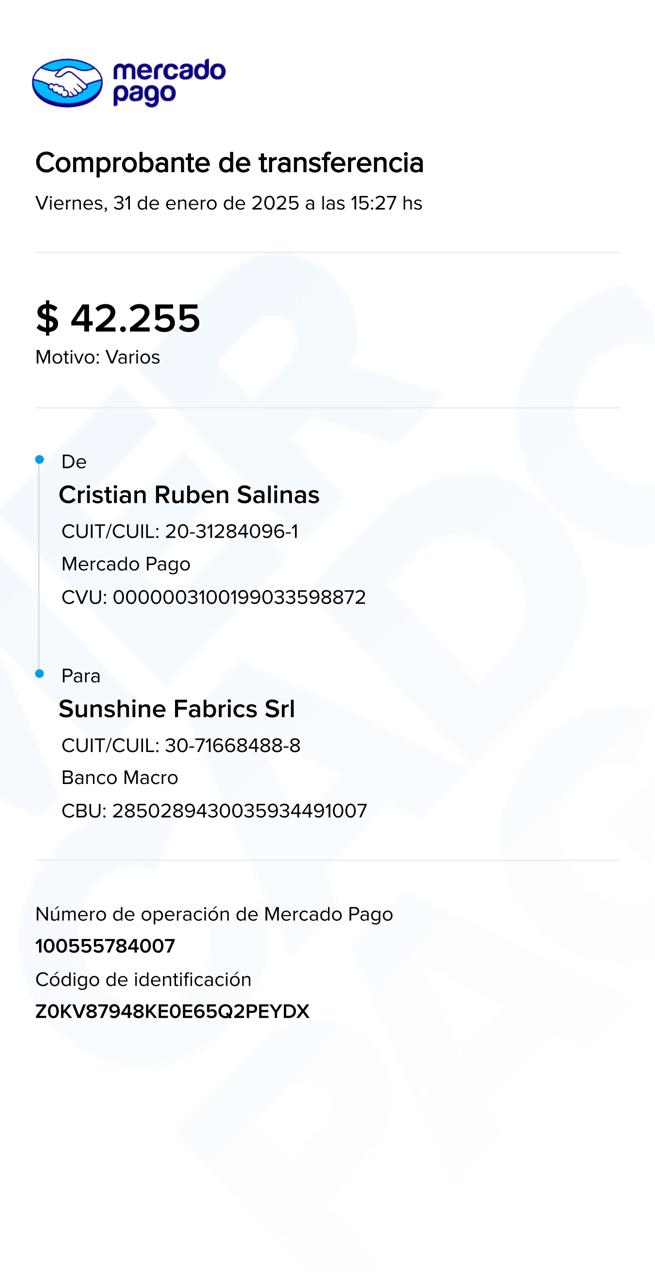Click the sender CUIT/CUIL 20-31284096-1

point(180,532)
